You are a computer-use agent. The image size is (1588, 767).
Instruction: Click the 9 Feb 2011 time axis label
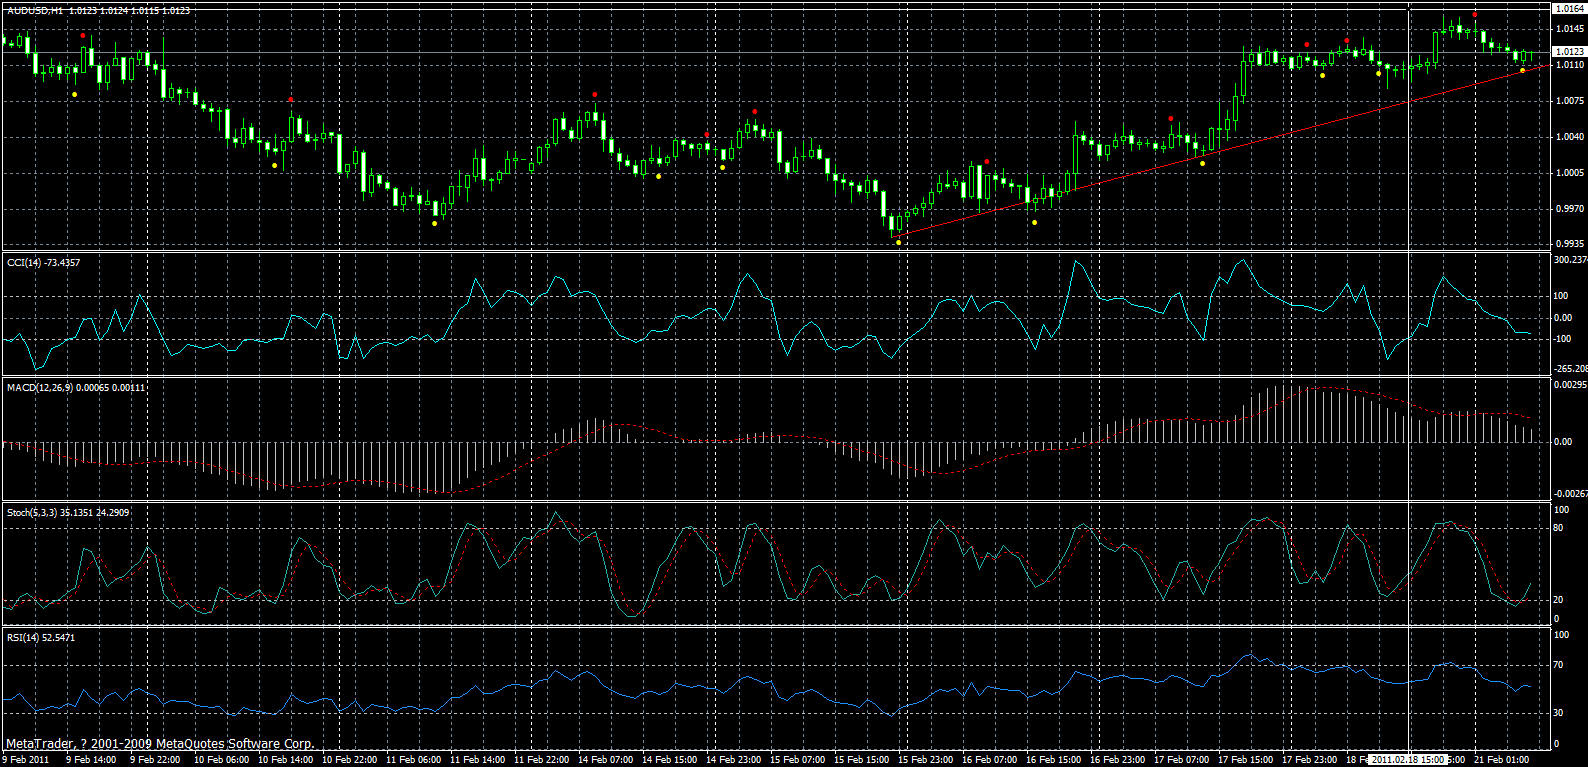(x=26, y=760)
